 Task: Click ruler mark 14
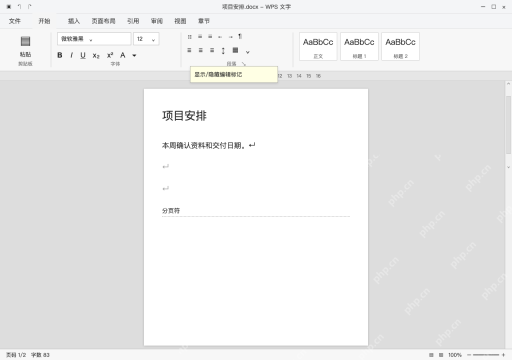pyautogui.click(x=299, y=76)
